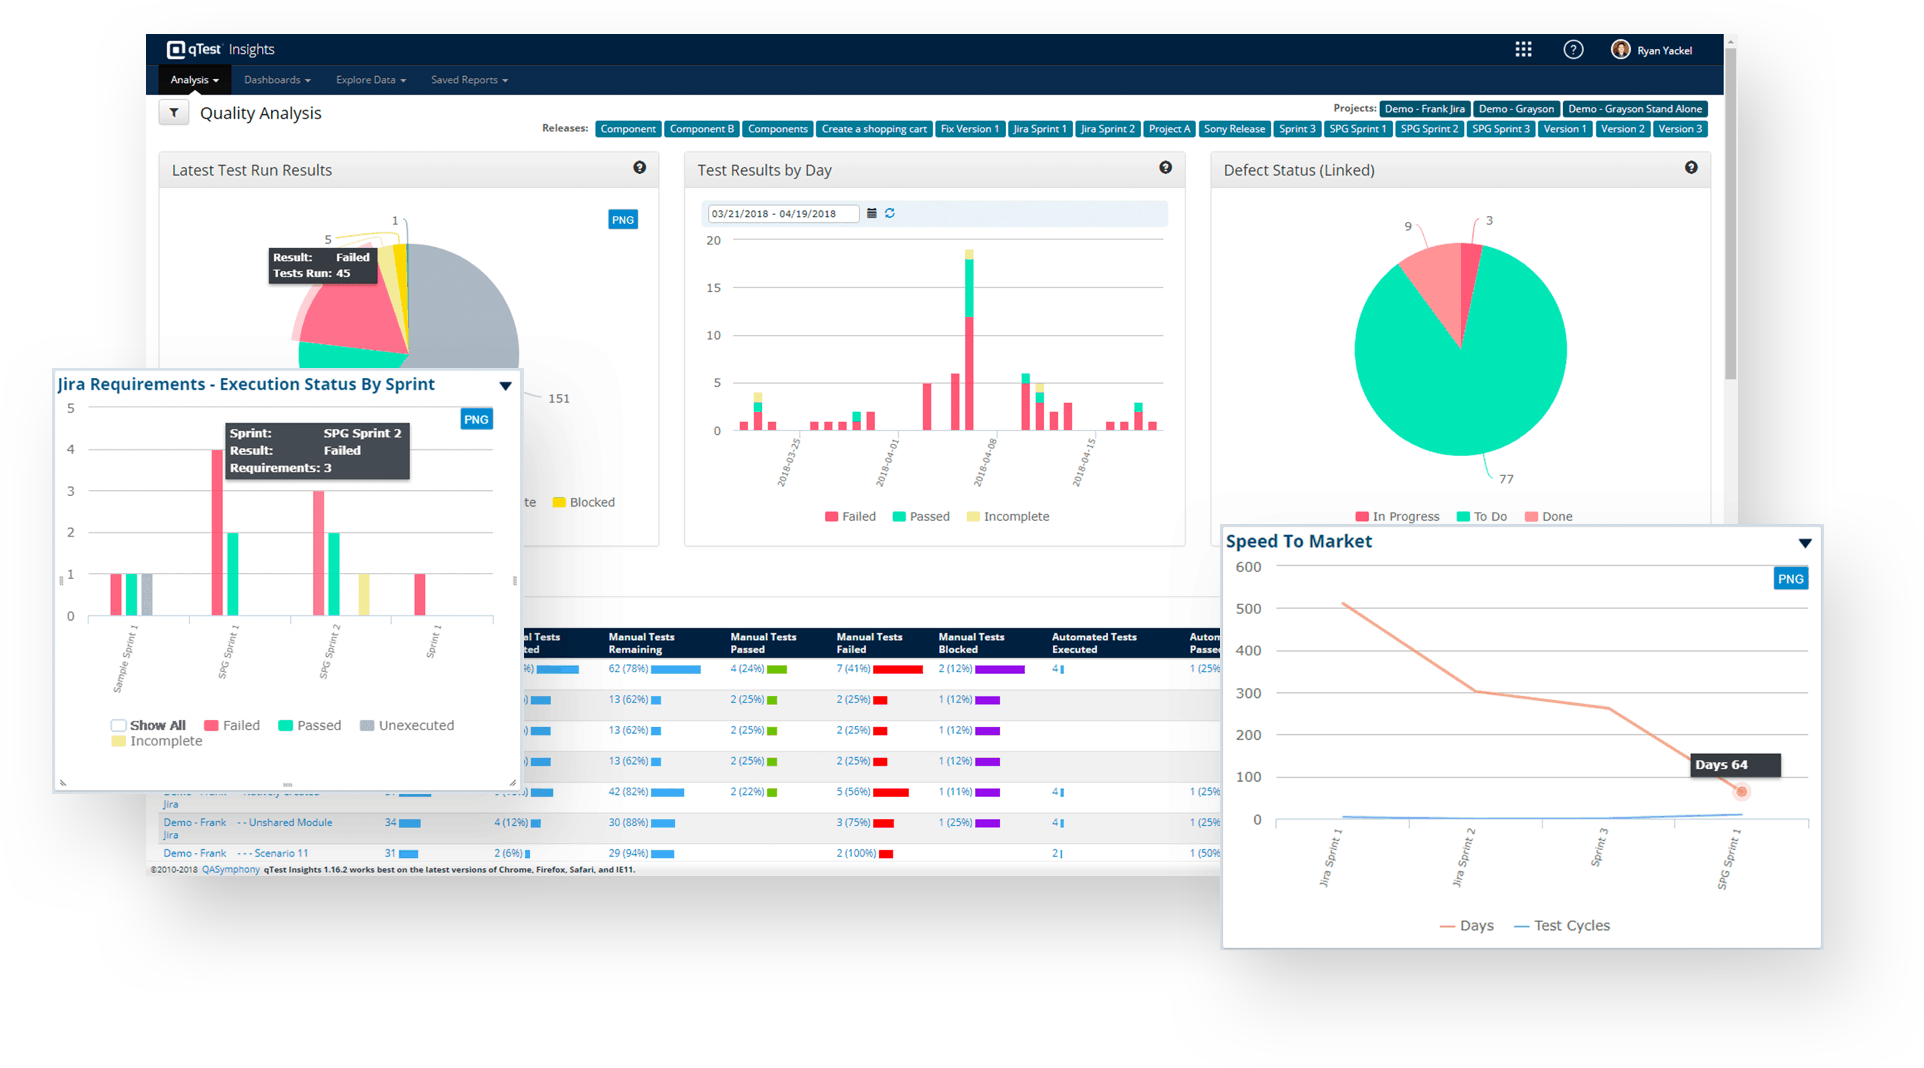Click the qTest Insights logo
The height and width of the screenshot is (1068, 1924).
point(220,49)
